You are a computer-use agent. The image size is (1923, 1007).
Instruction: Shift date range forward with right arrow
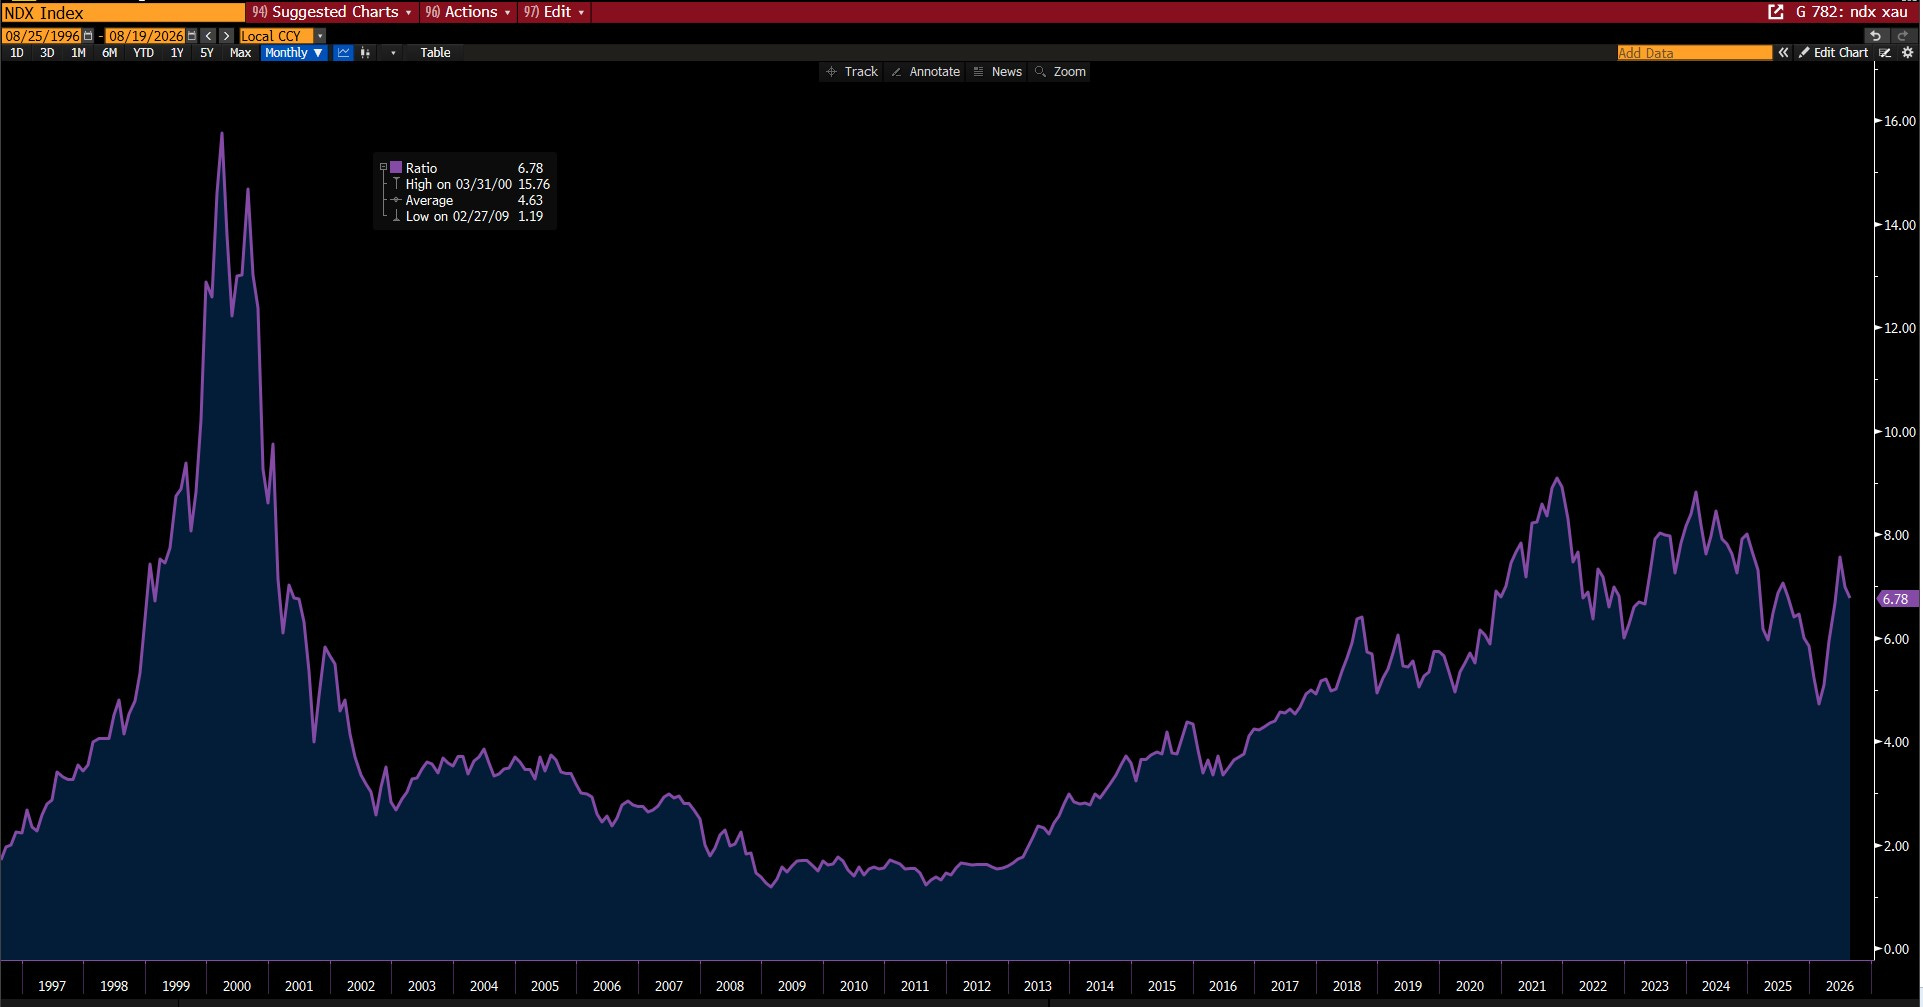(226, 36)
